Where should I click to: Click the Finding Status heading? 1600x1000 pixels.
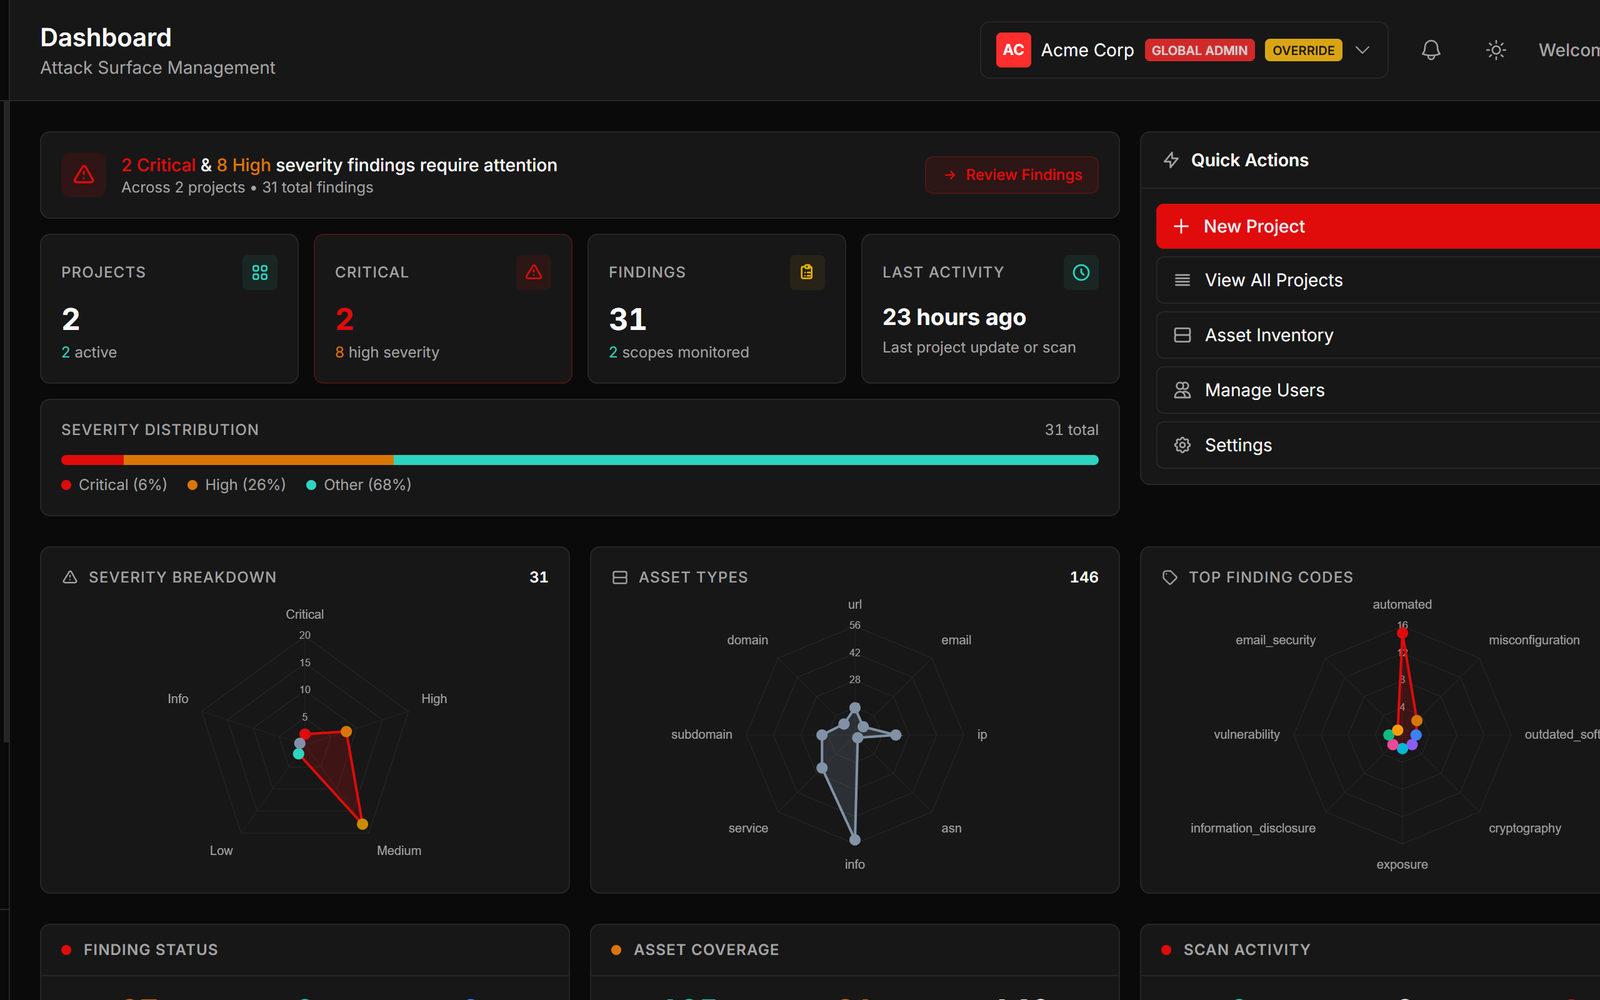click(x=151, y=950)
